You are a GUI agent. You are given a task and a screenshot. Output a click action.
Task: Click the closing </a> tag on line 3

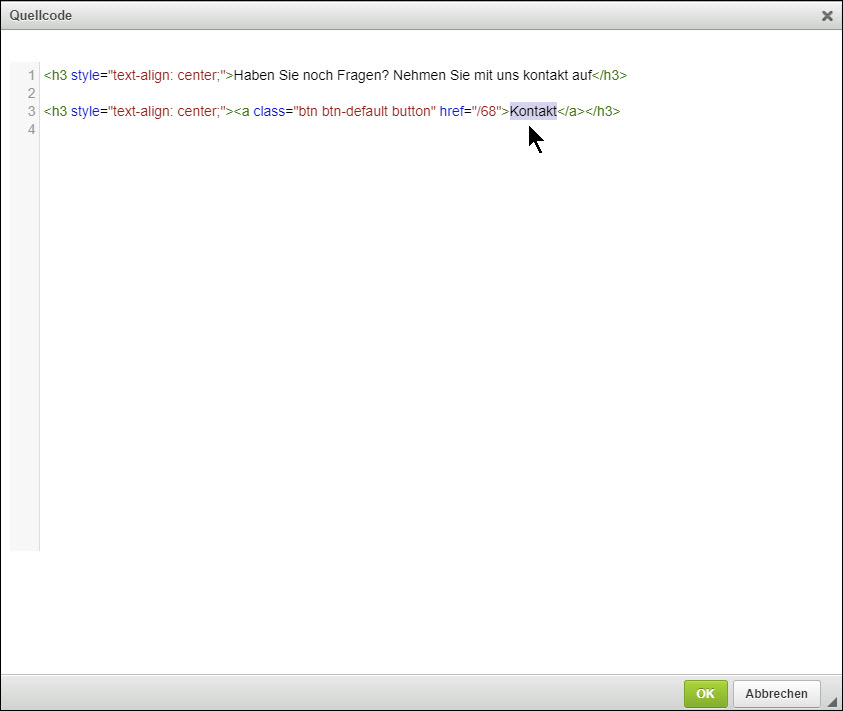tap(571, 111)
